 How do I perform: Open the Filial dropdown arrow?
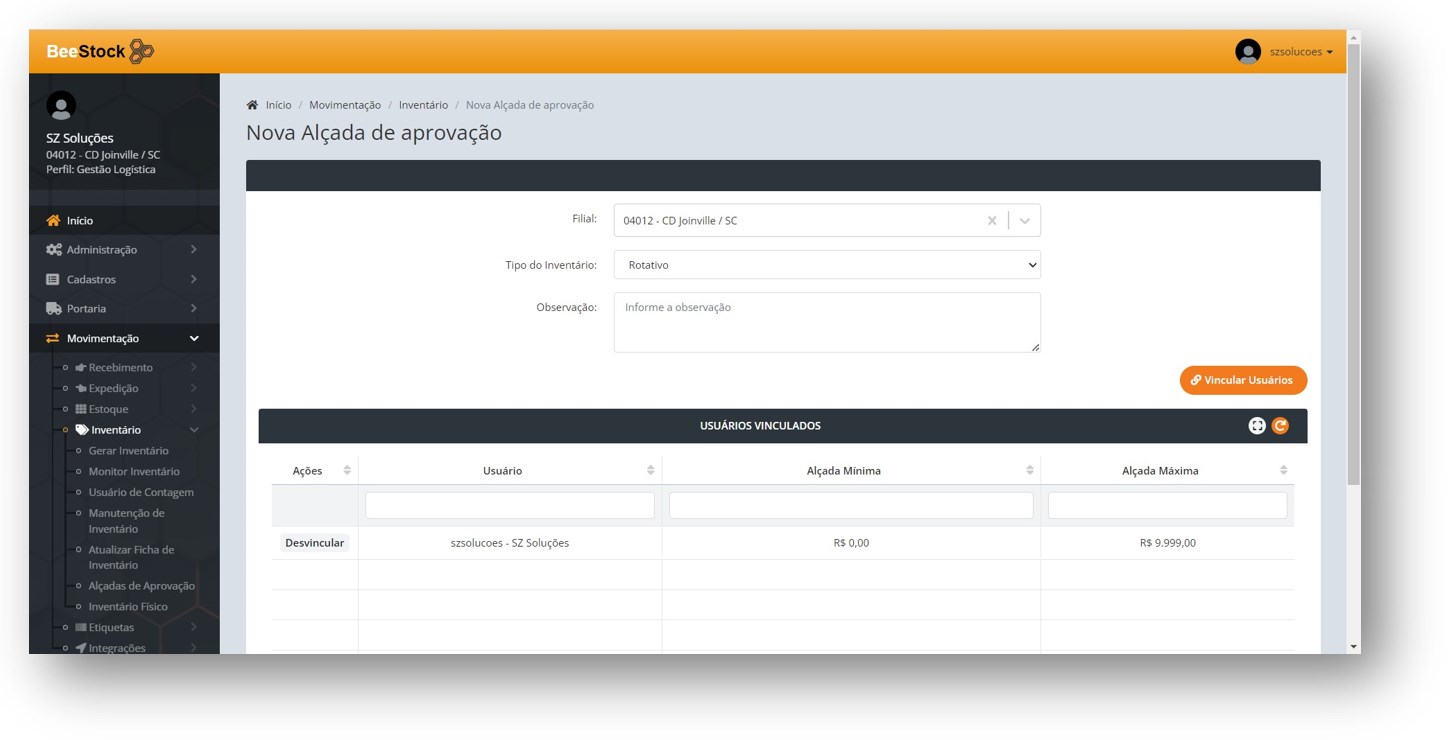point(1025,221)
